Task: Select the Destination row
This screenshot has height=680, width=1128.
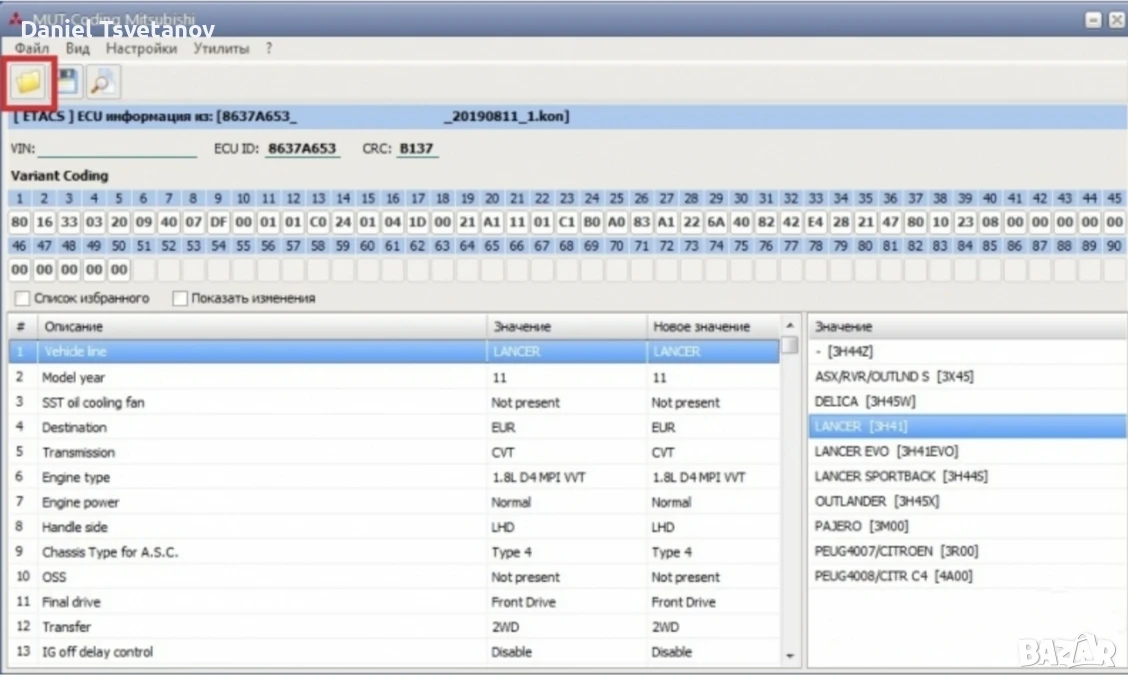Action: click(x=394, y=427)
